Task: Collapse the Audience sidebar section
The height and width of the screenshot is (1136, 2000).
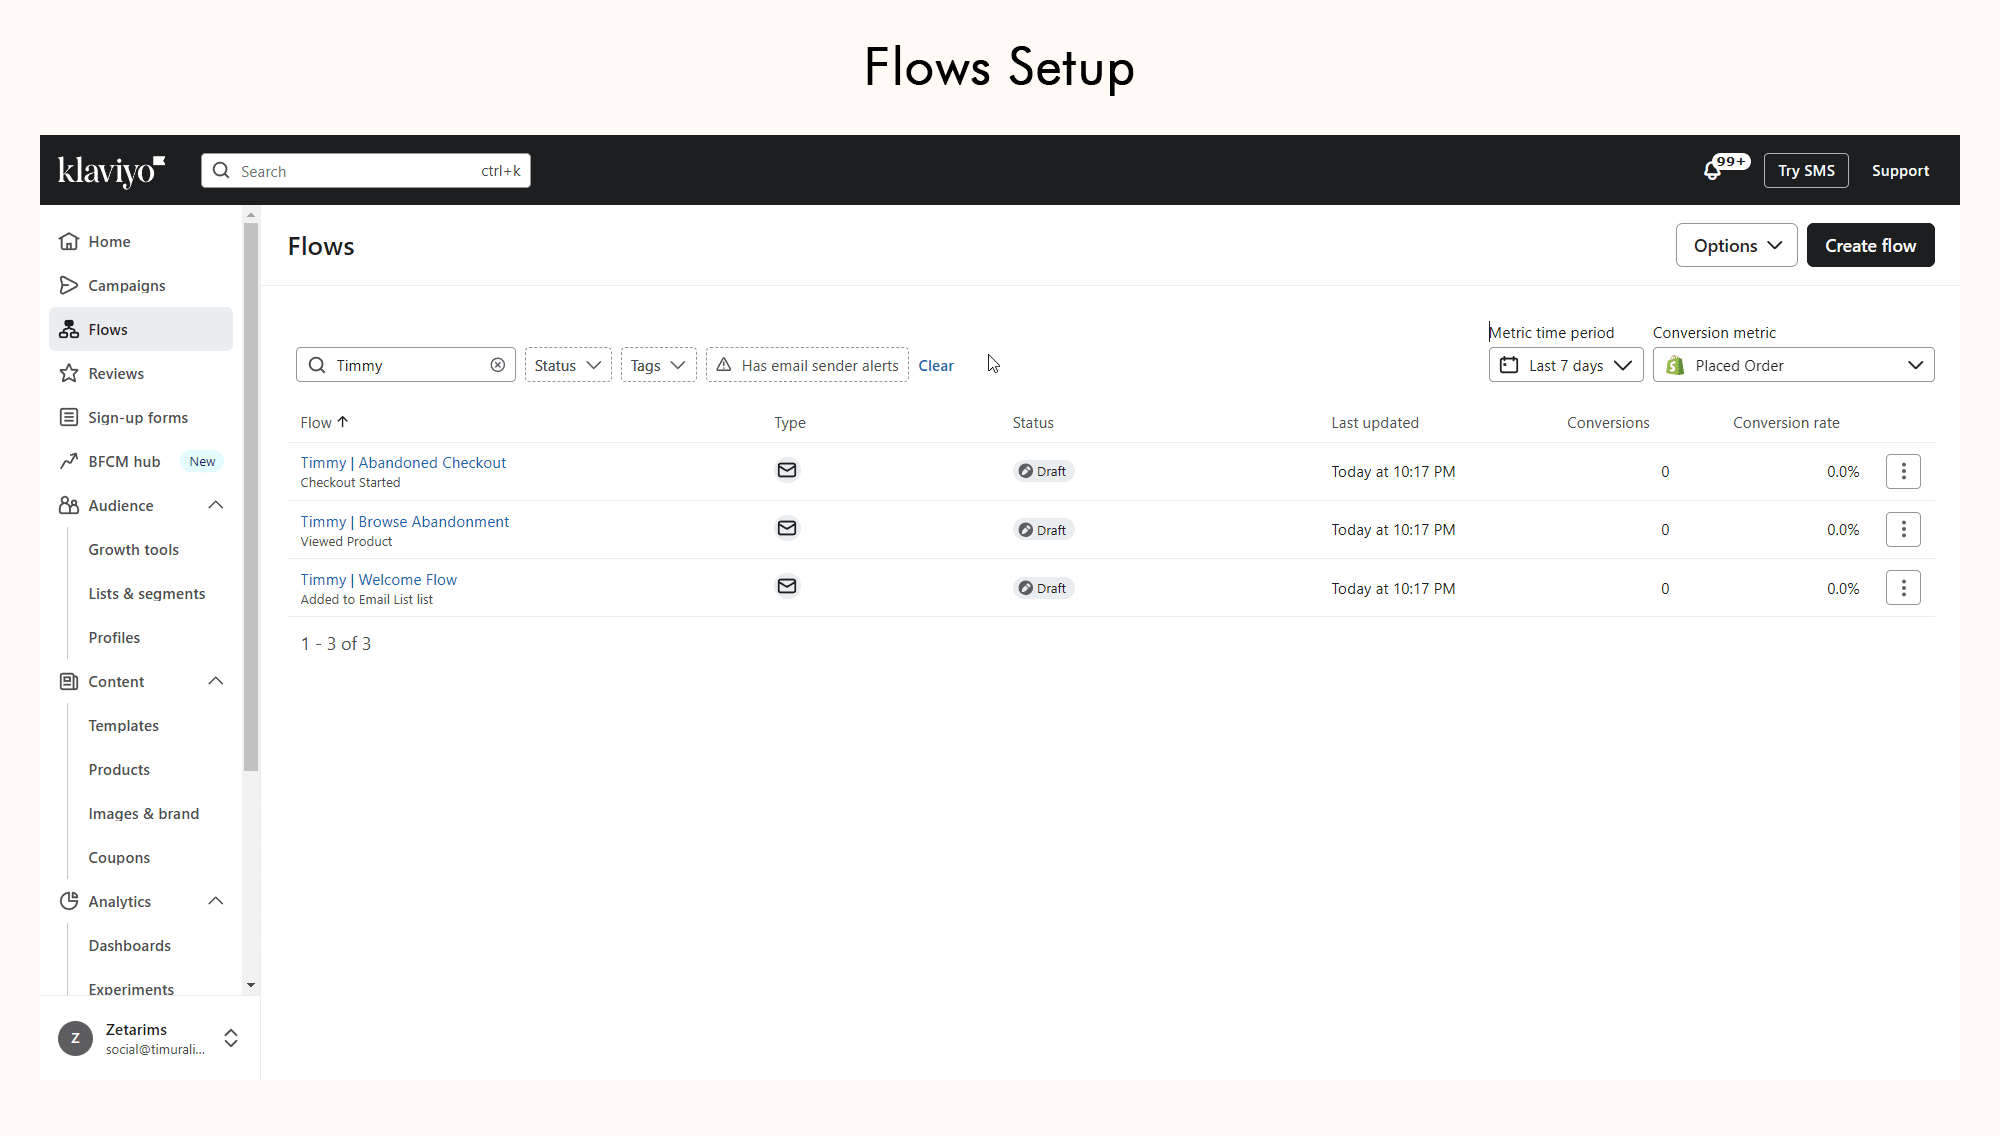Action: (215, 505)
